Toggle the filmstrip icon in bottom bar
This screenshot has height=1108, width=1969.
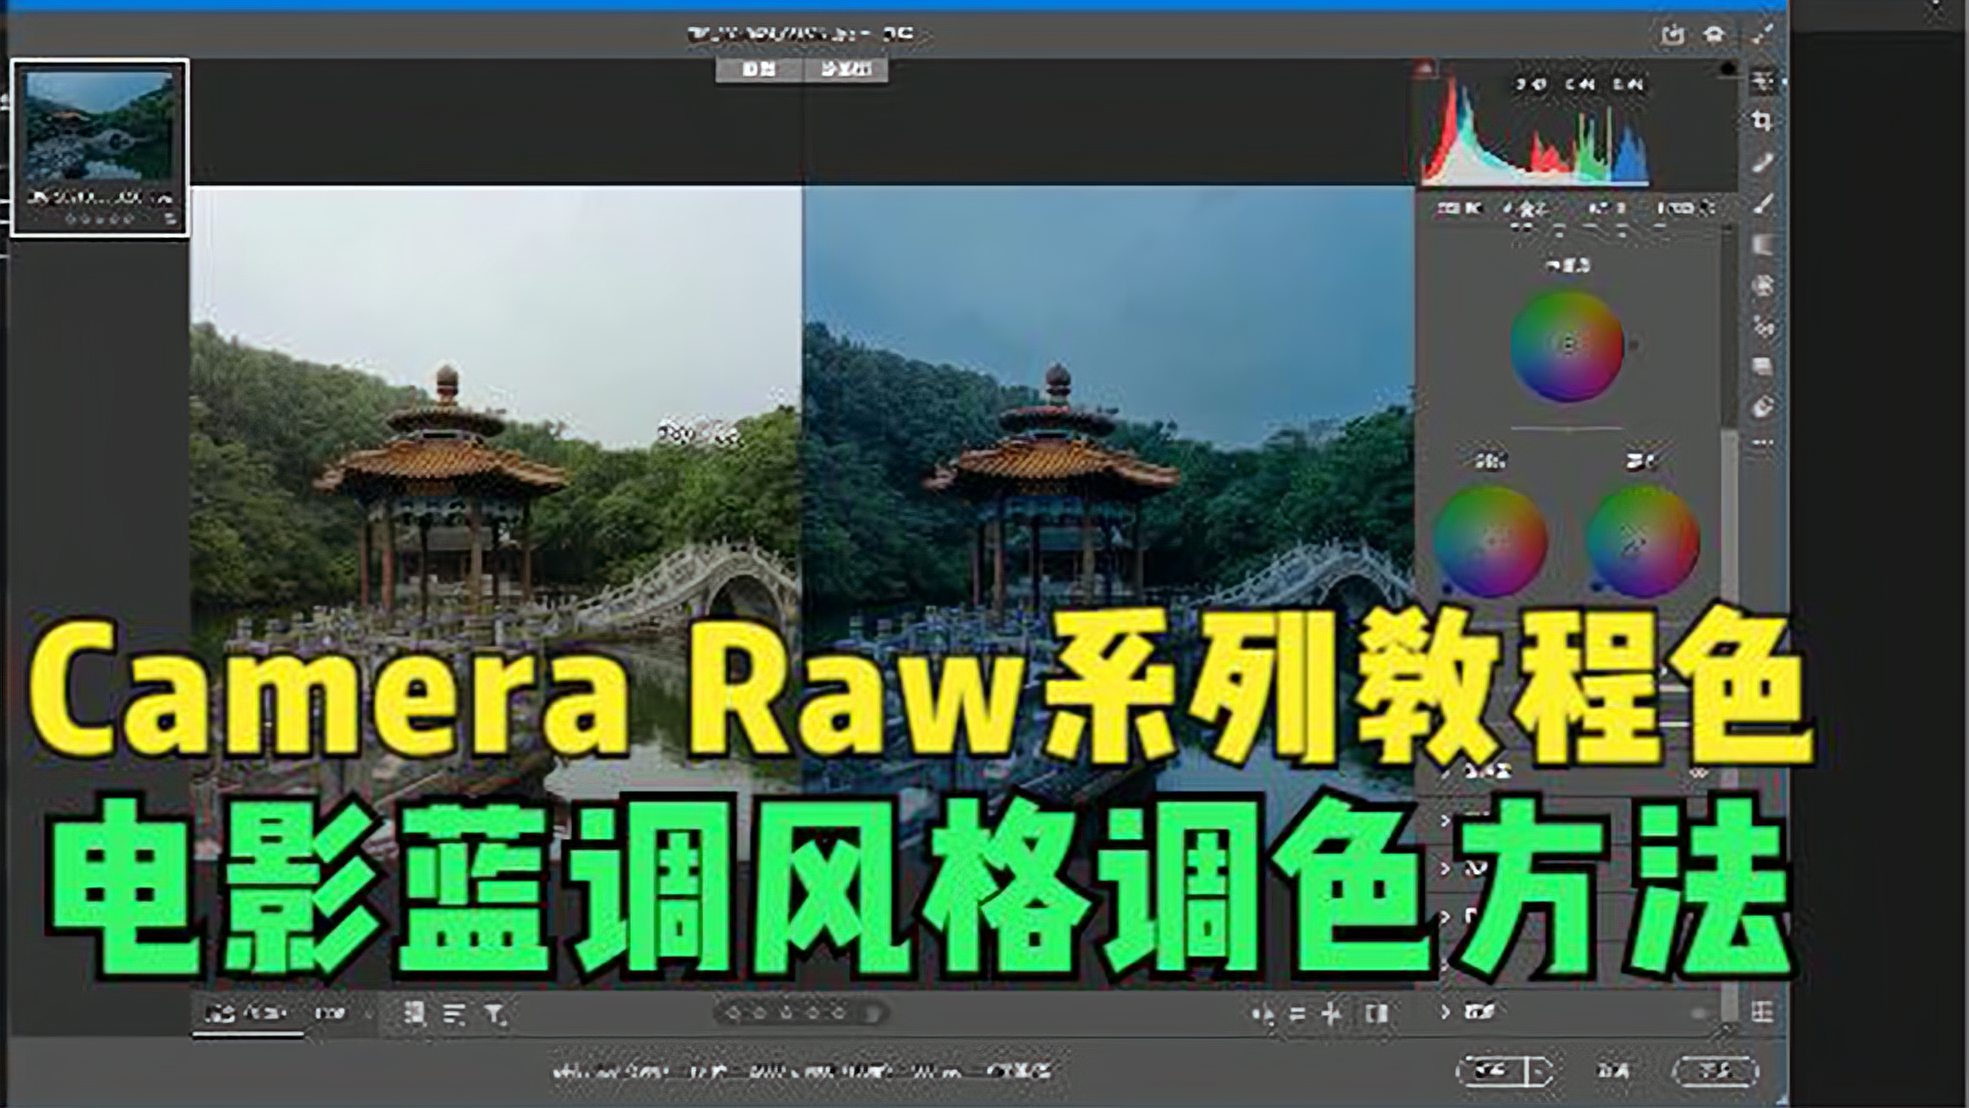point(414,1014)
